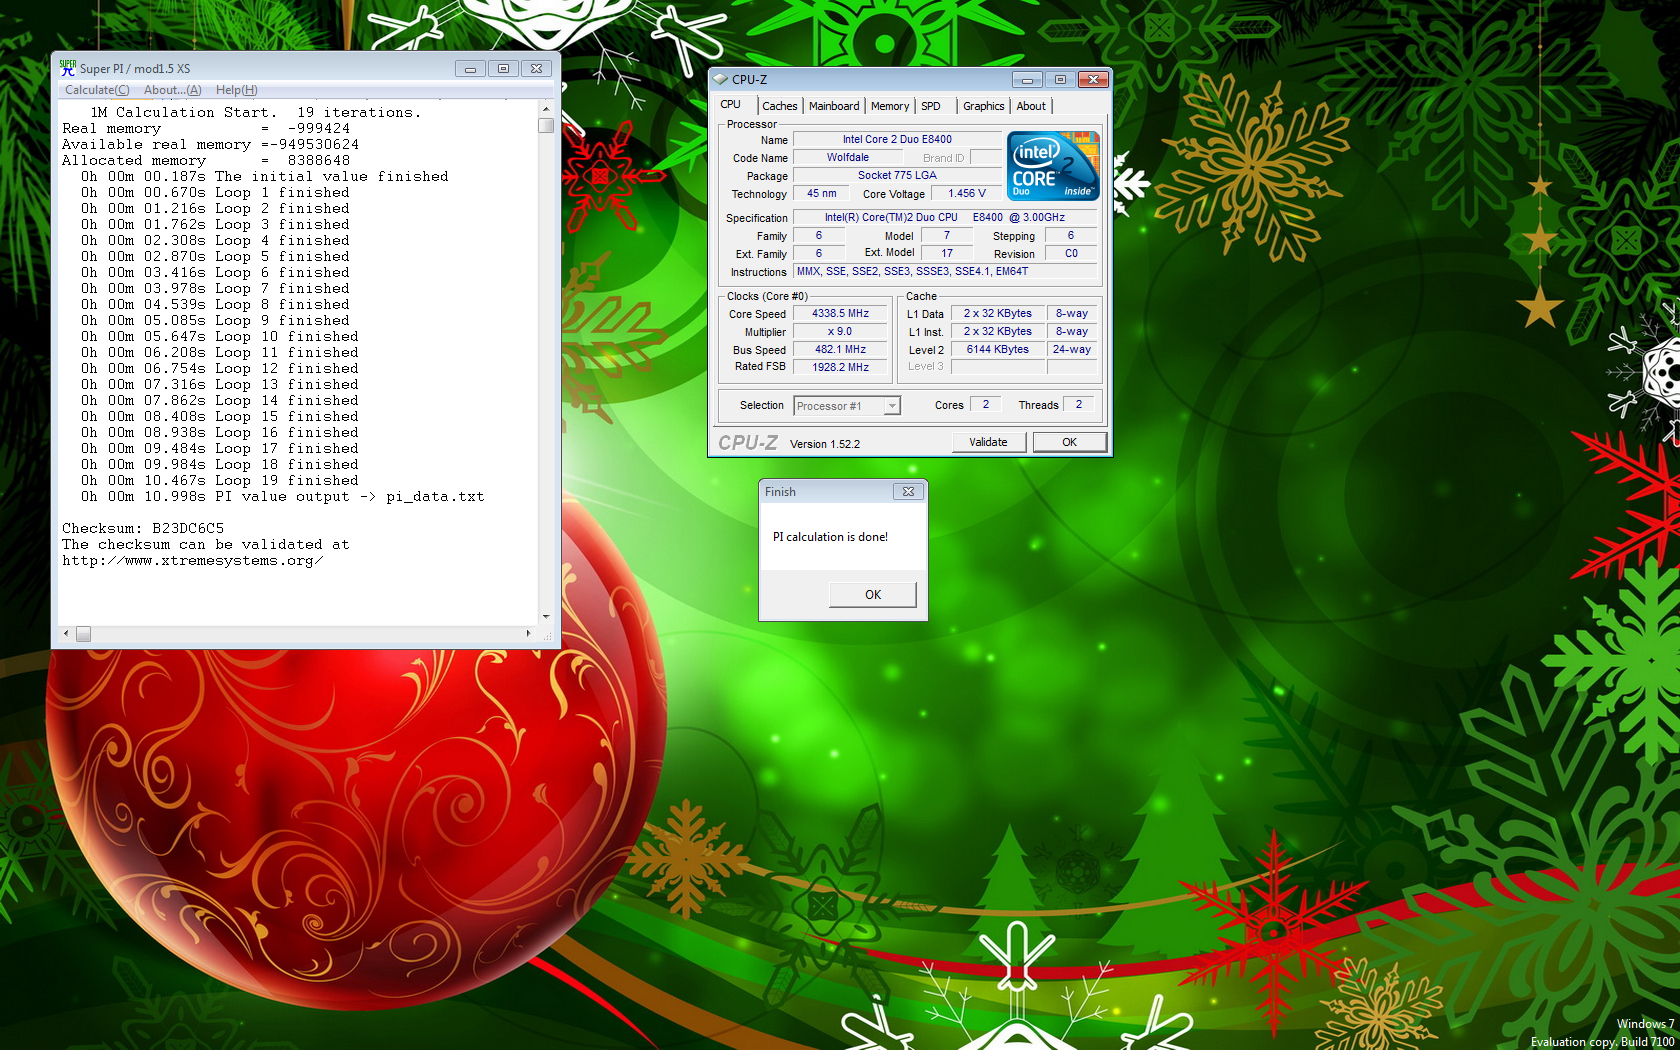Viewport: 1680px width, 1050px height.
Task: Click the Ext. Model value '17'
Action: (947, 253)
